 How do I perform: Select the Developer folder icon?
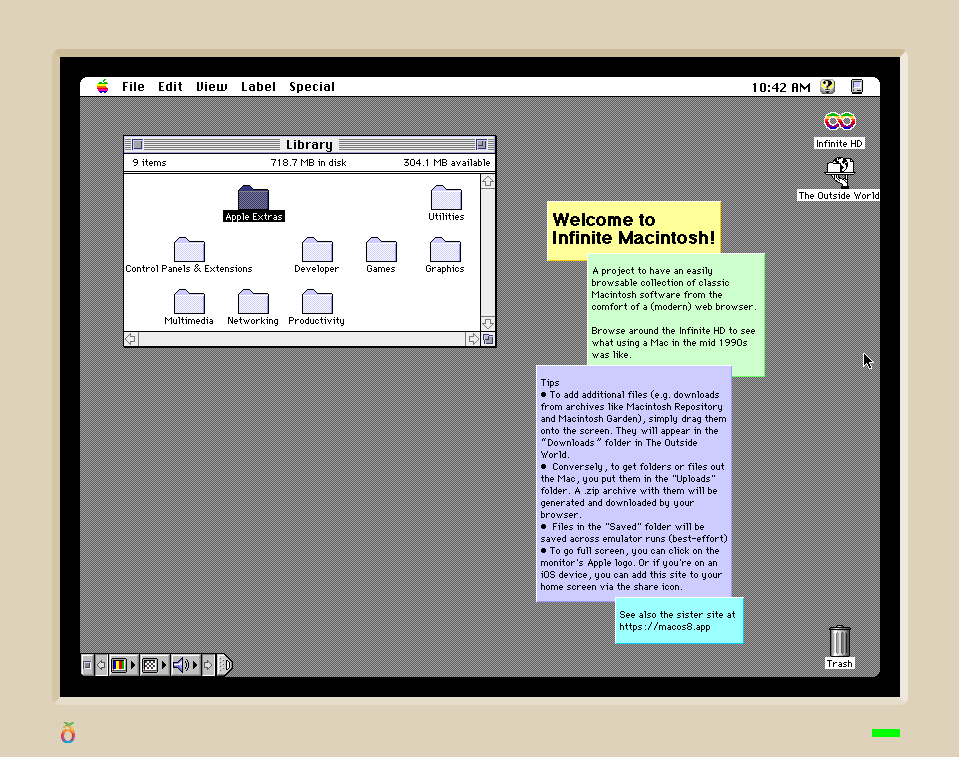coord(317,249)
